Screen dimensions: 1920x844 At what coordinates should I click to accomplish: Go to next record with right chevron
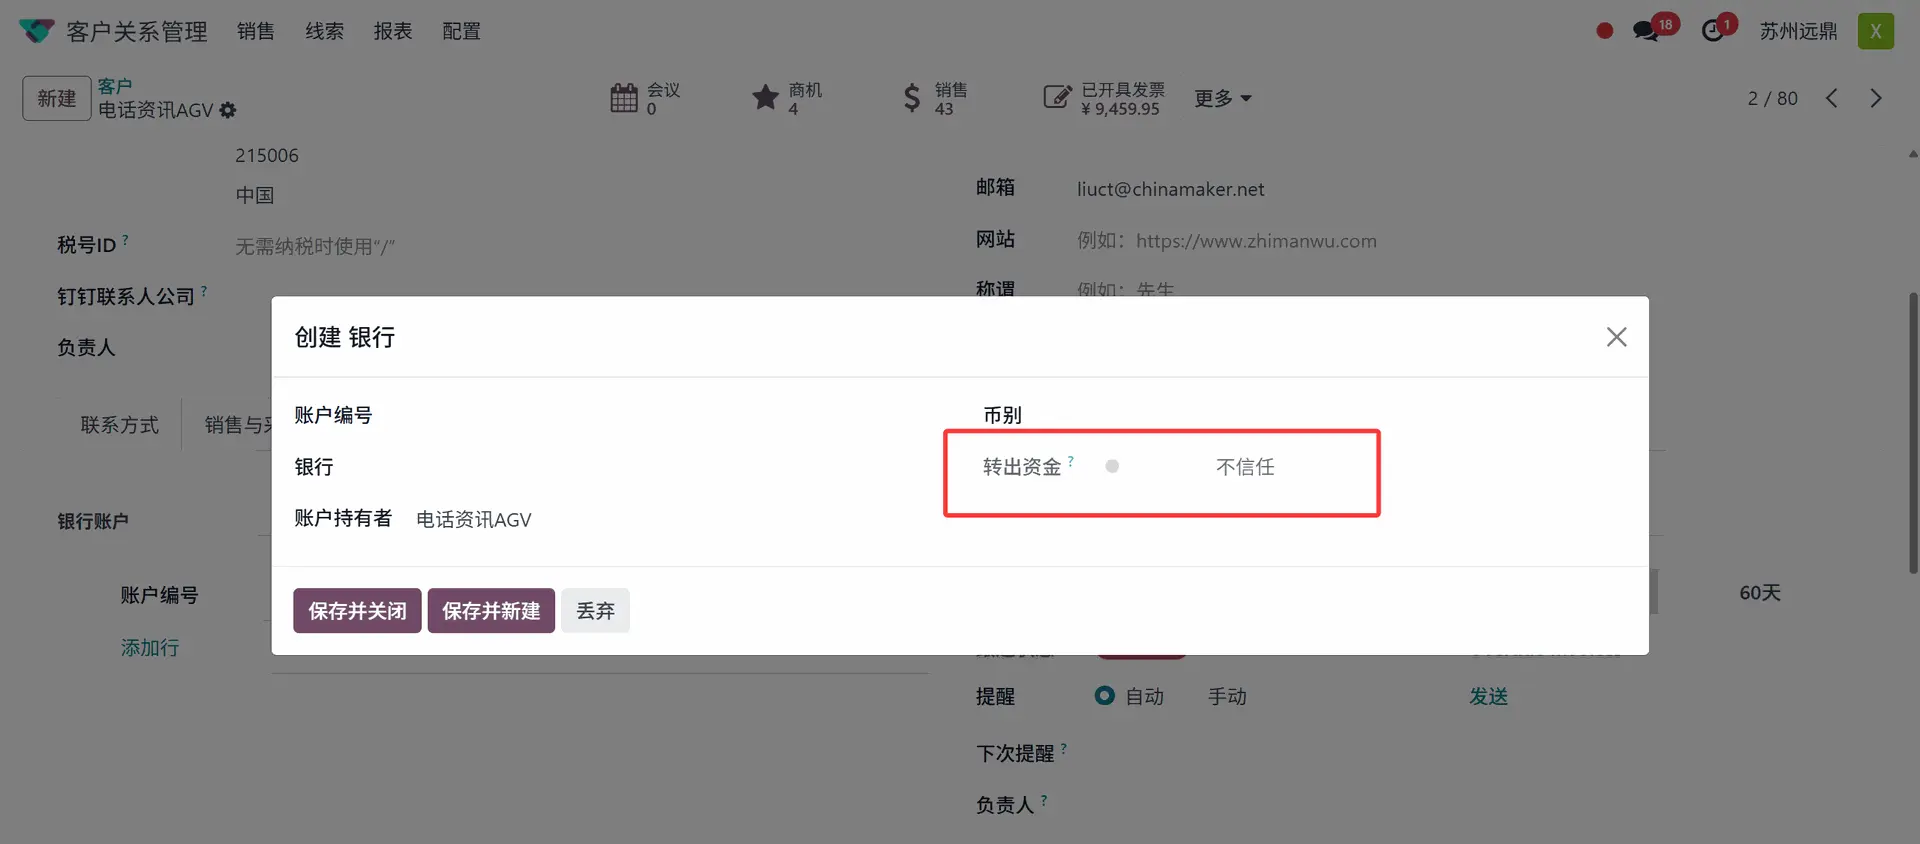(x=1875, y=98)
